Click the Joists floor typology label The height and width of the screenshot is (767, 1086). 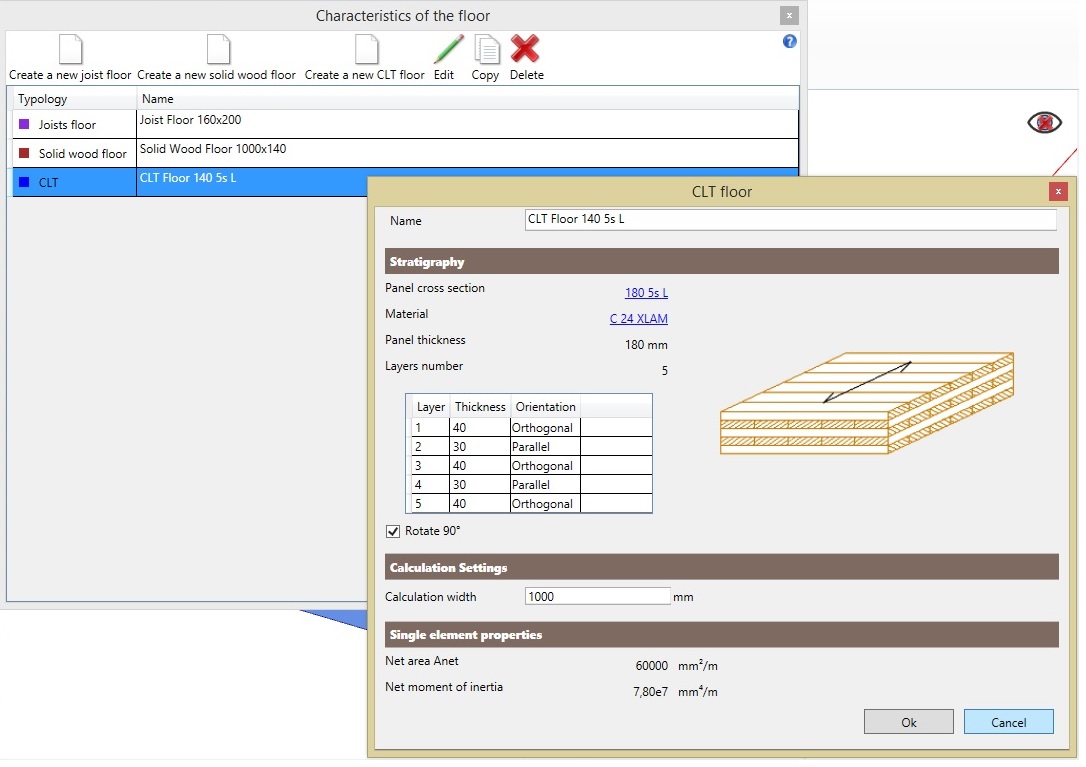point(67,125)
